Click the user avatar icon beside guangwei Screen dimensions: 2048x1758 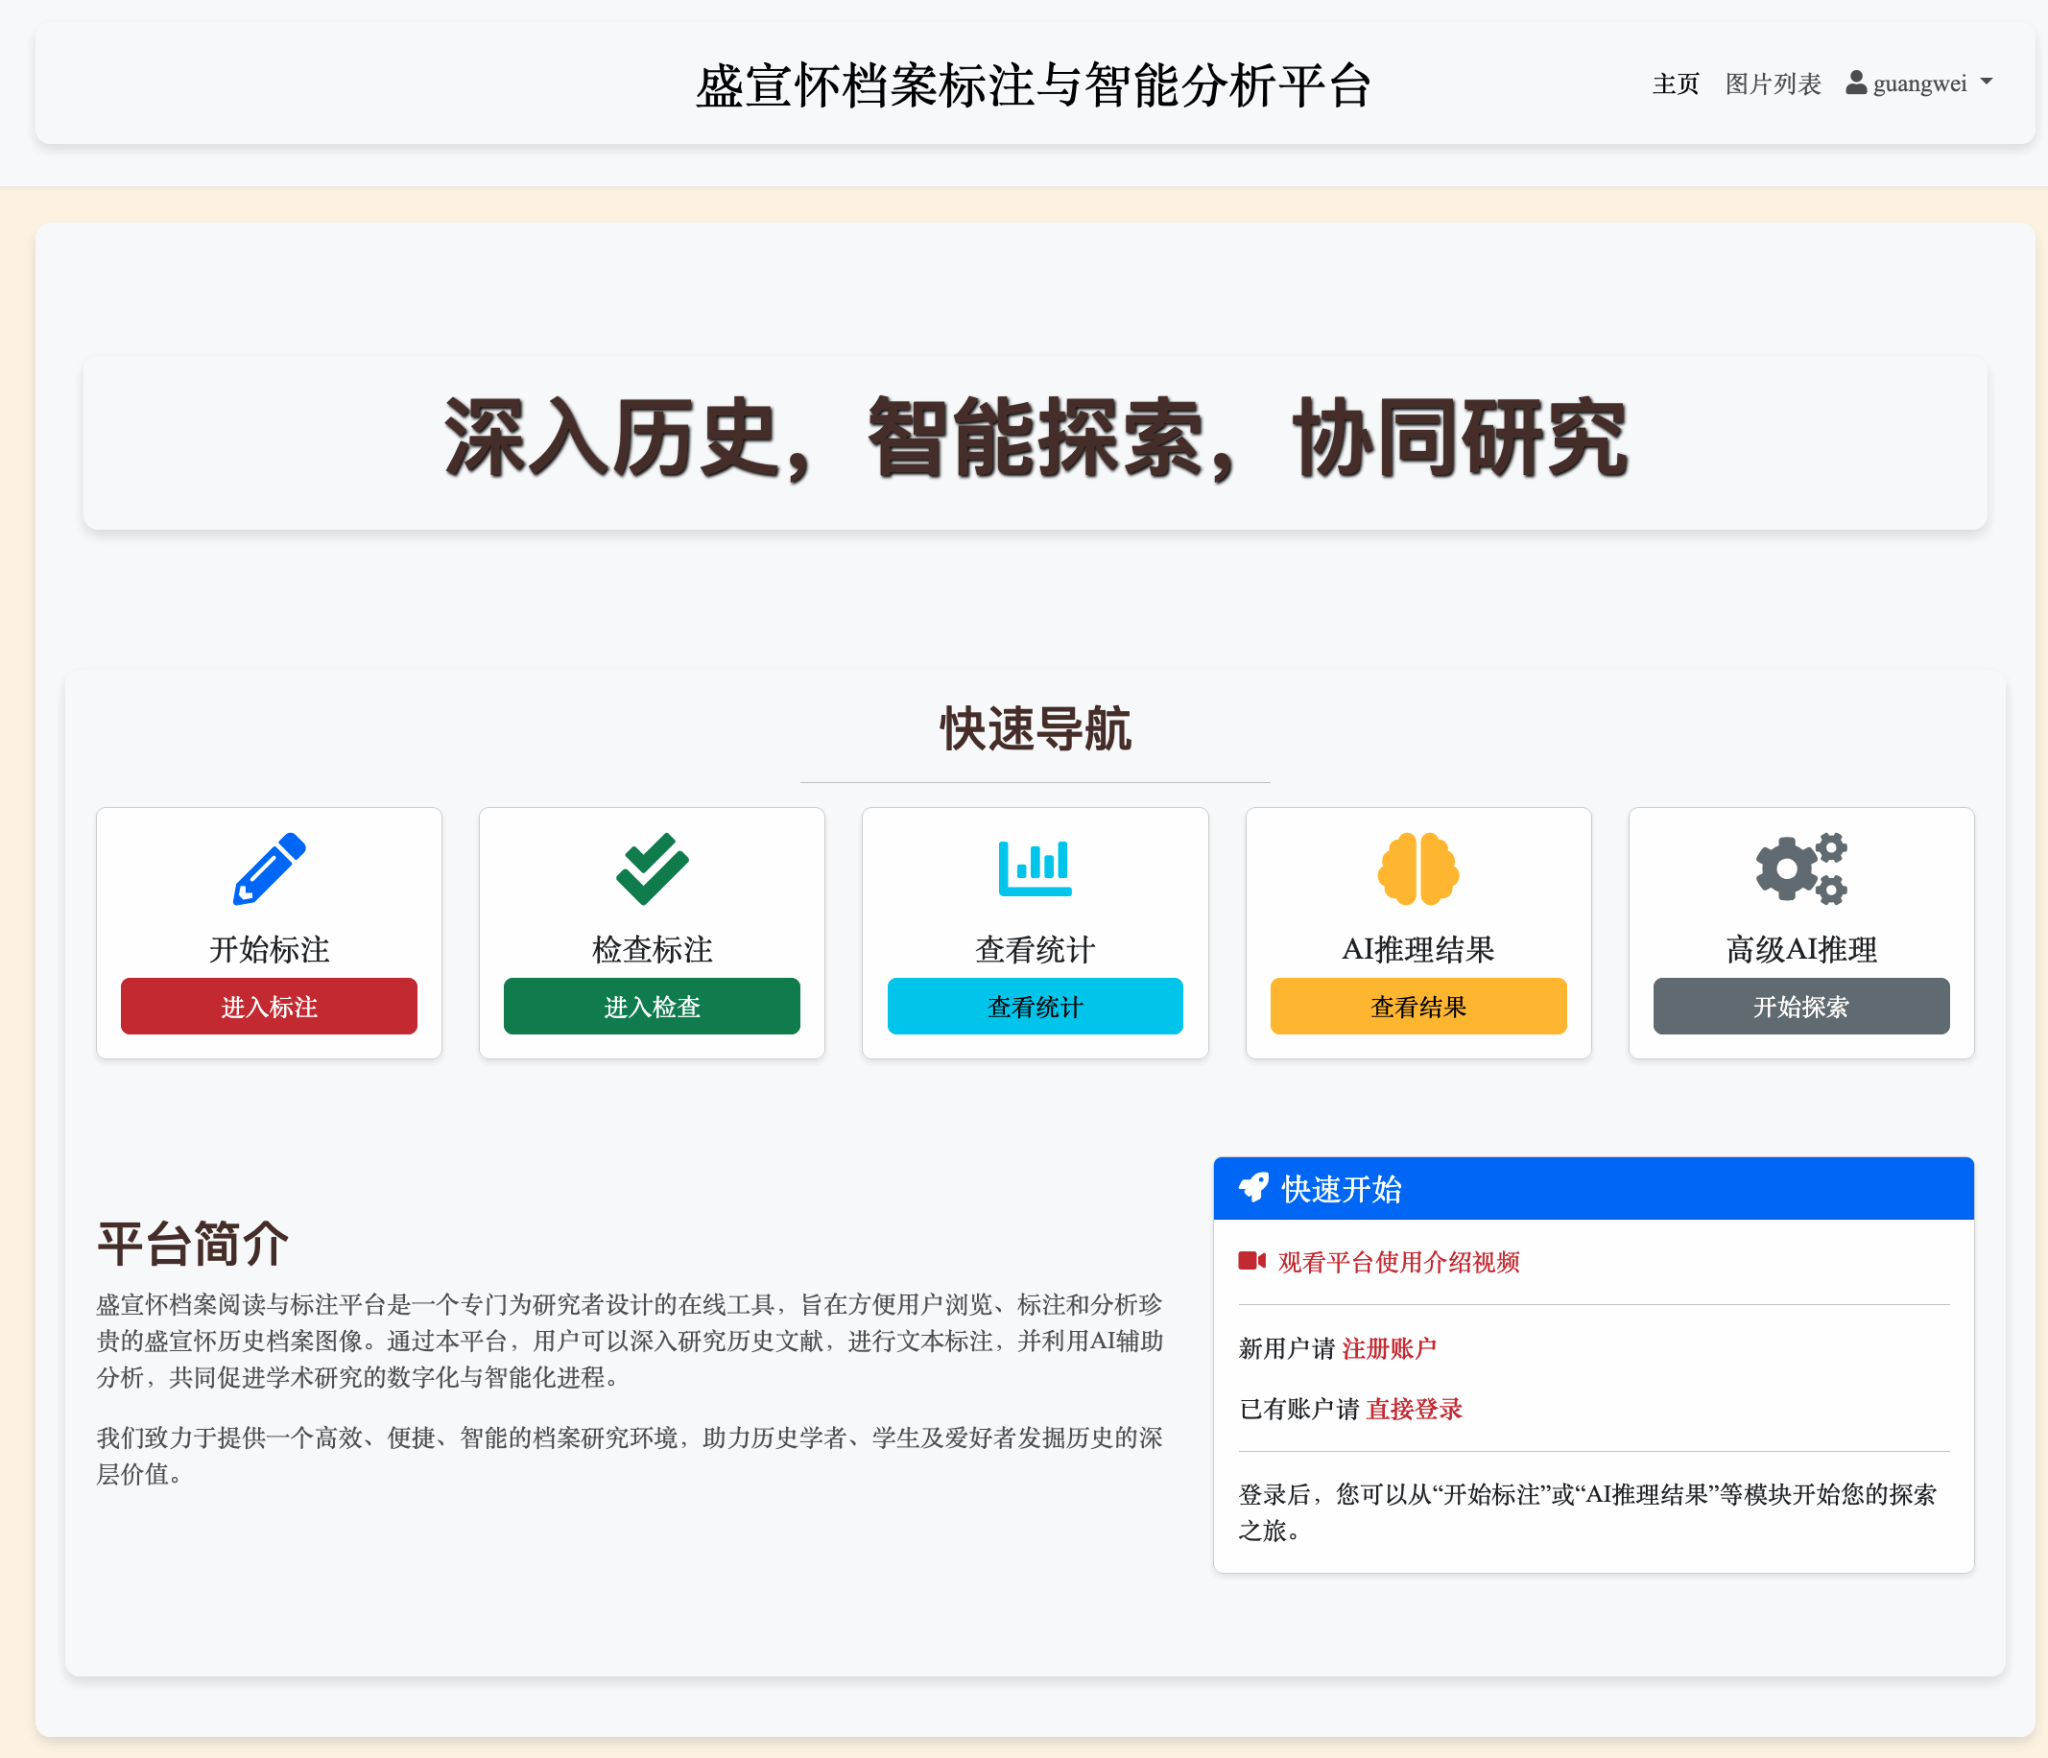tap(1856, 83)
